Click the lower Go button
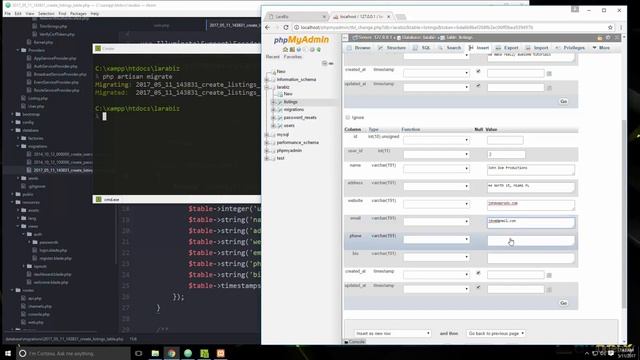This screenshot has height=360, width=640. (563, 303)
